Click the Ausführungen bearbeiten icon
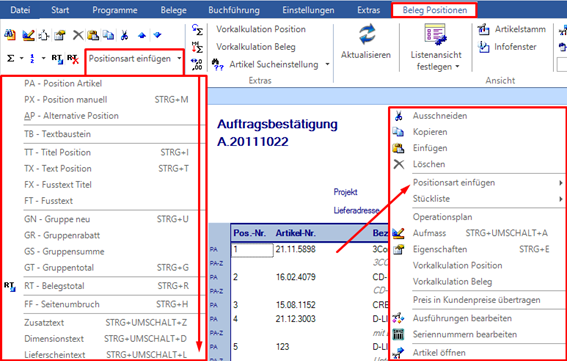 pyautogui.click(x=398, y=318)
